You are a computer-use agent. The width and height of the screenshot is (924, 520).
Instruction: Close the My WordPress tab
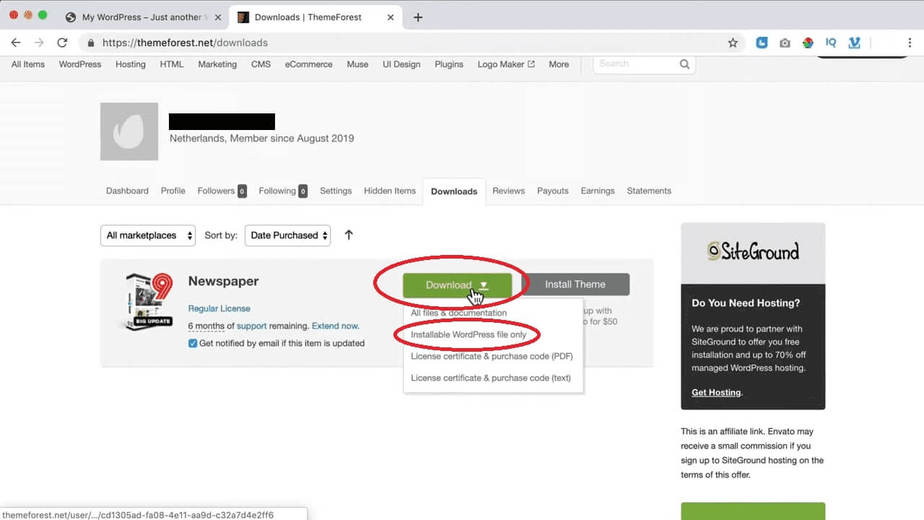pos(217,17)
